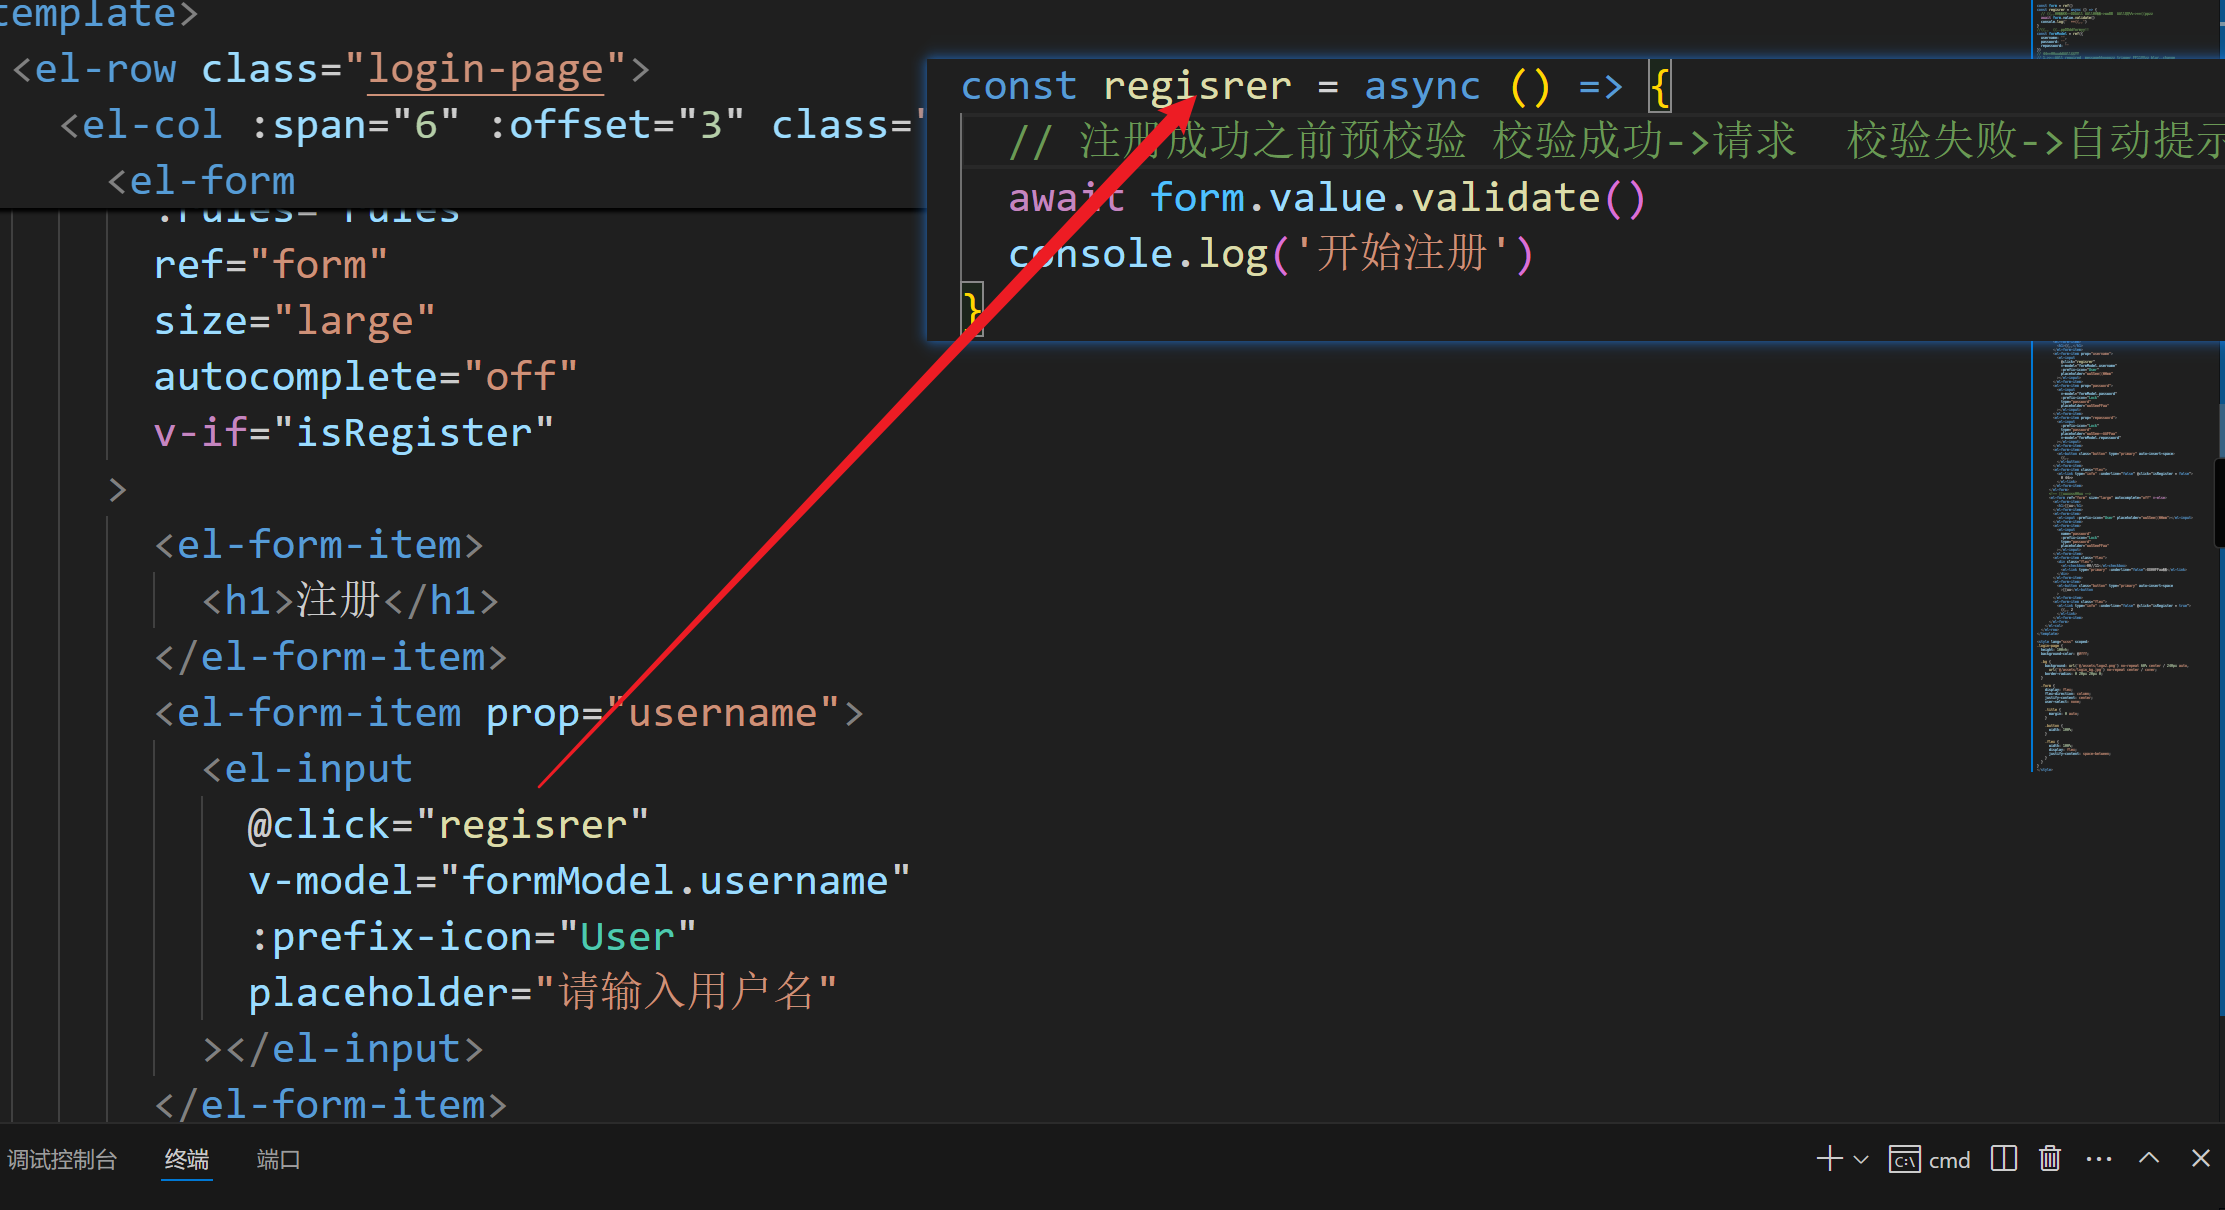Open the 端口 tab
The width and height of the screenshot is (2225, 1210).
tap(278, 1160)
